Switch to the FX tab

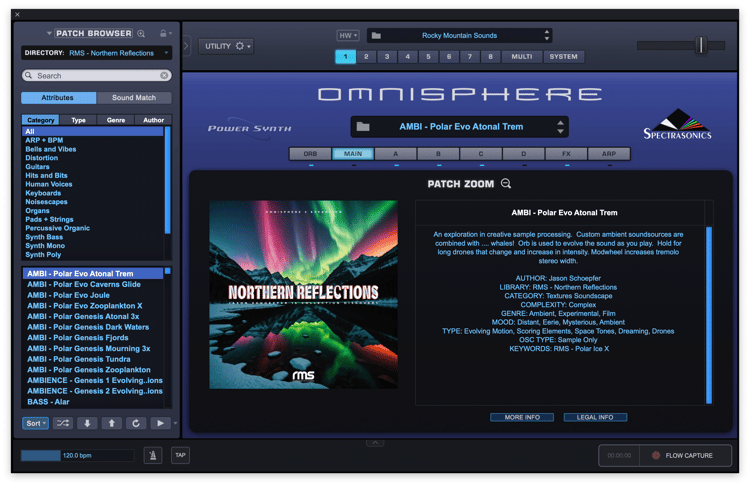point(566,154)
